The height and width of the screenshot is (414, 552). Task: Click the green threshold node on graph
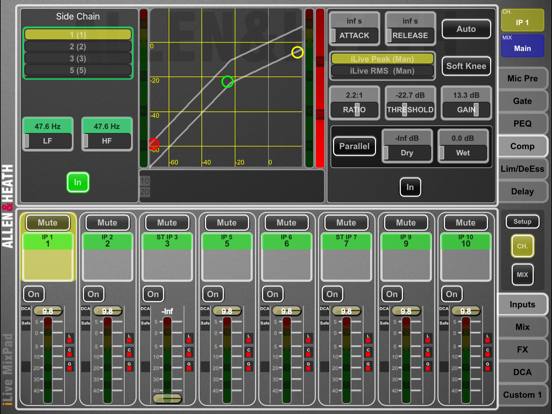click(x=227, y=82)
